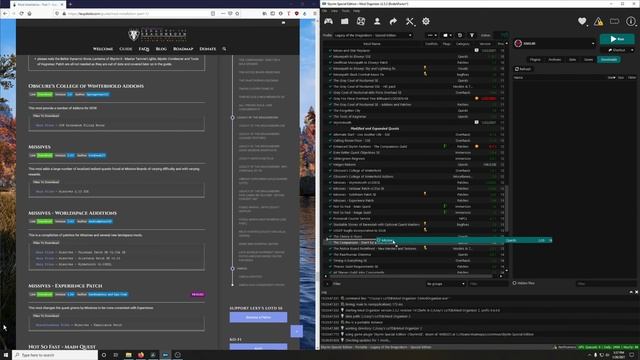640x360 pixels.
Task: Open the Nexus globe icon in Mod Organizer
Action: [x=361, y=21]
